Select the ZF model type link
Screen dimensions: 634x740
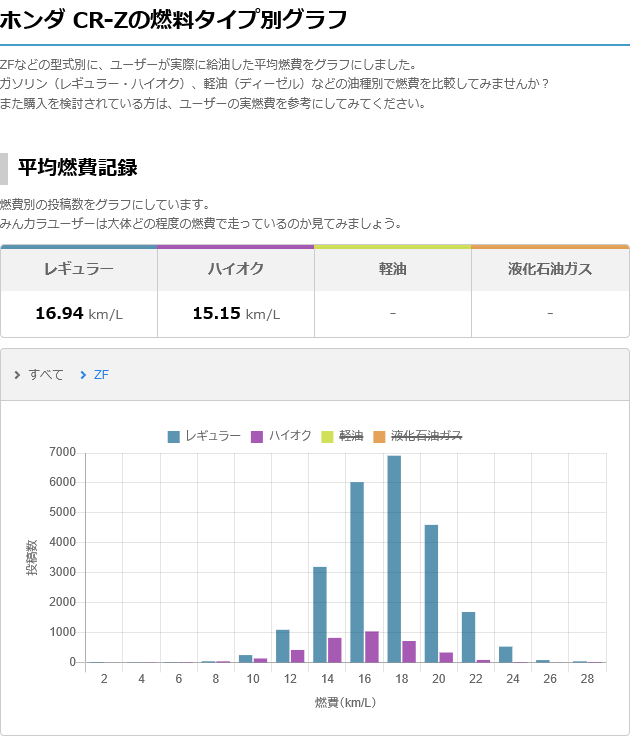(101, 375)
